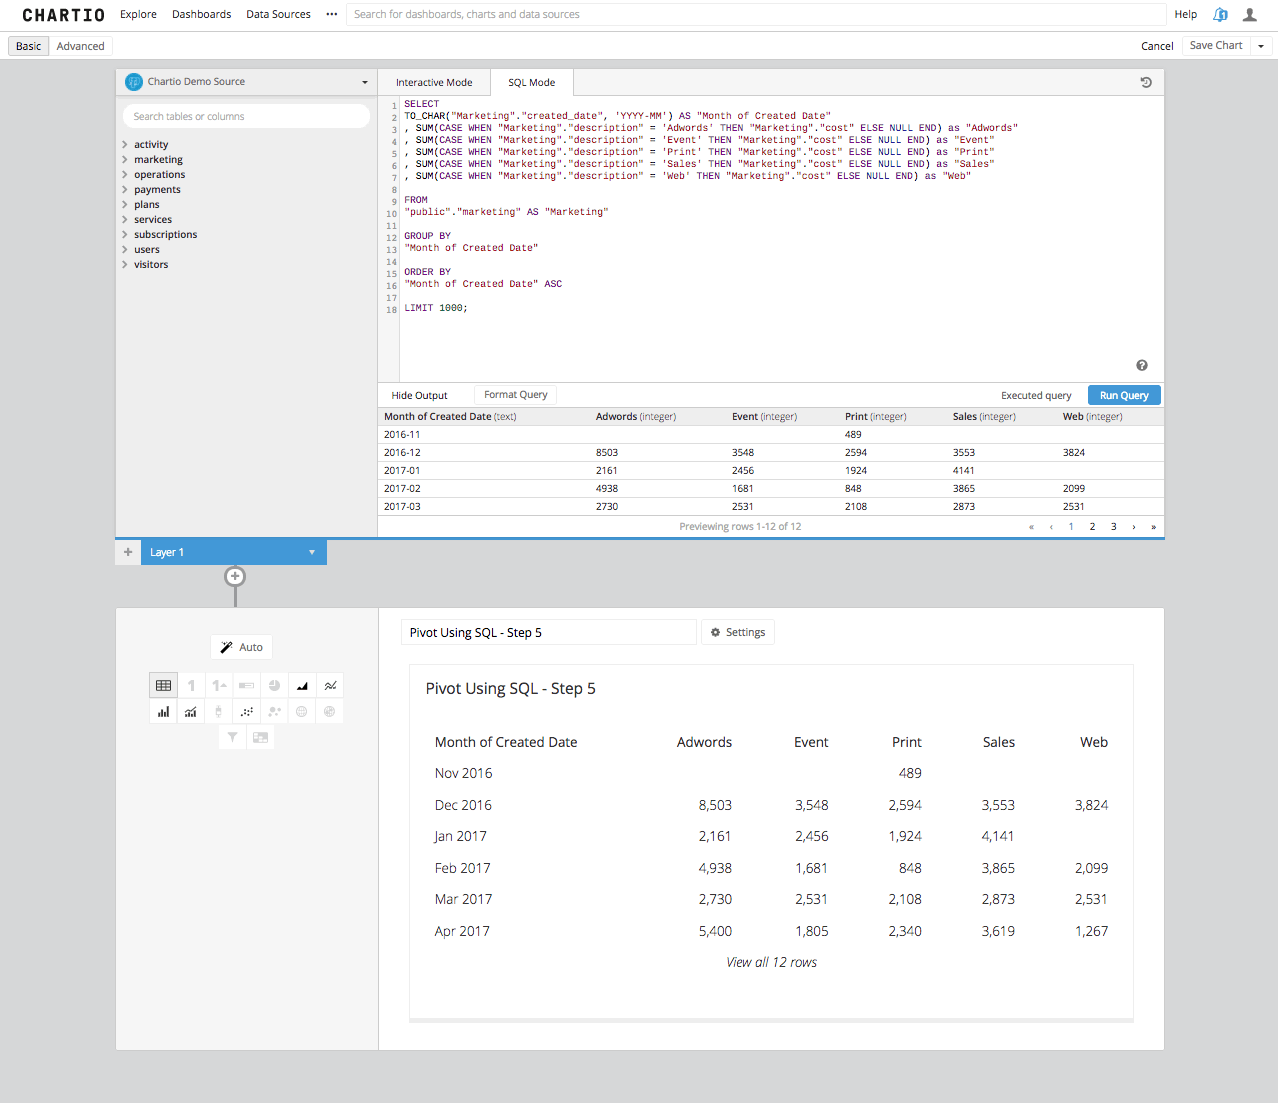Select the Bullet chart type icon
Image resolution: width=1278 pixels, height=1103 pixels.
[x=246, y=685]
